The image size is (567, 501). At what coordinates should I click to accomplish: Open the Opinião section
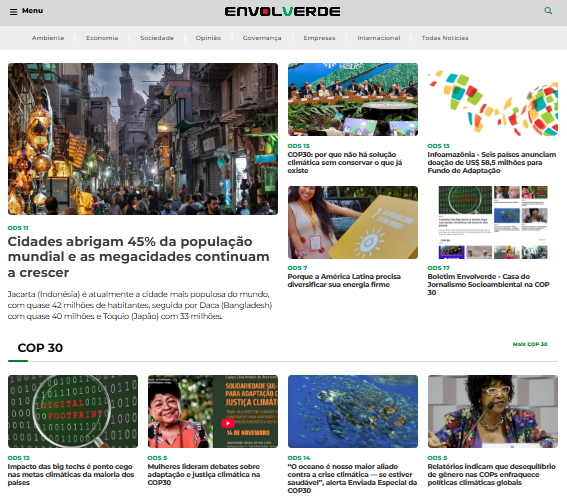(x=208, y=38)
